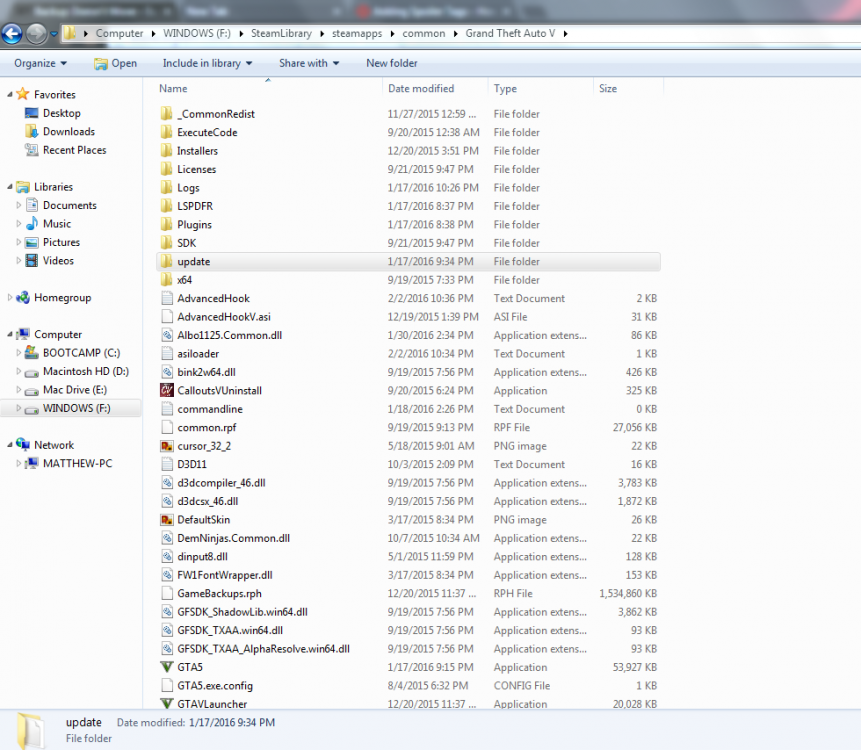Image resolution: width=861 pixels, height=750 pixels.
Task: Collapse the Libraries tree section
Action: tap(10, 187)
